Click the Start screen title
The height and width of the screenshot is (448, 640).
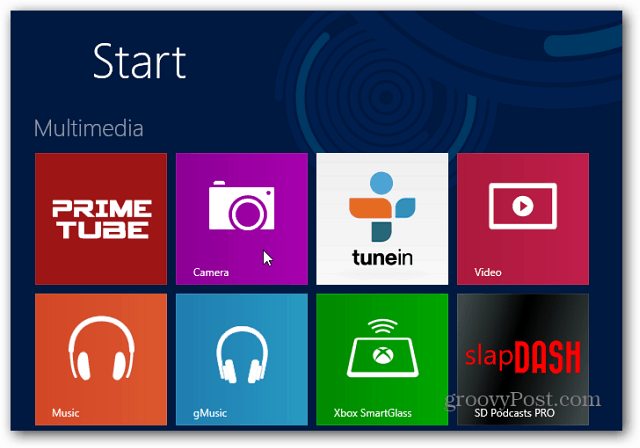tap(140, 61)
